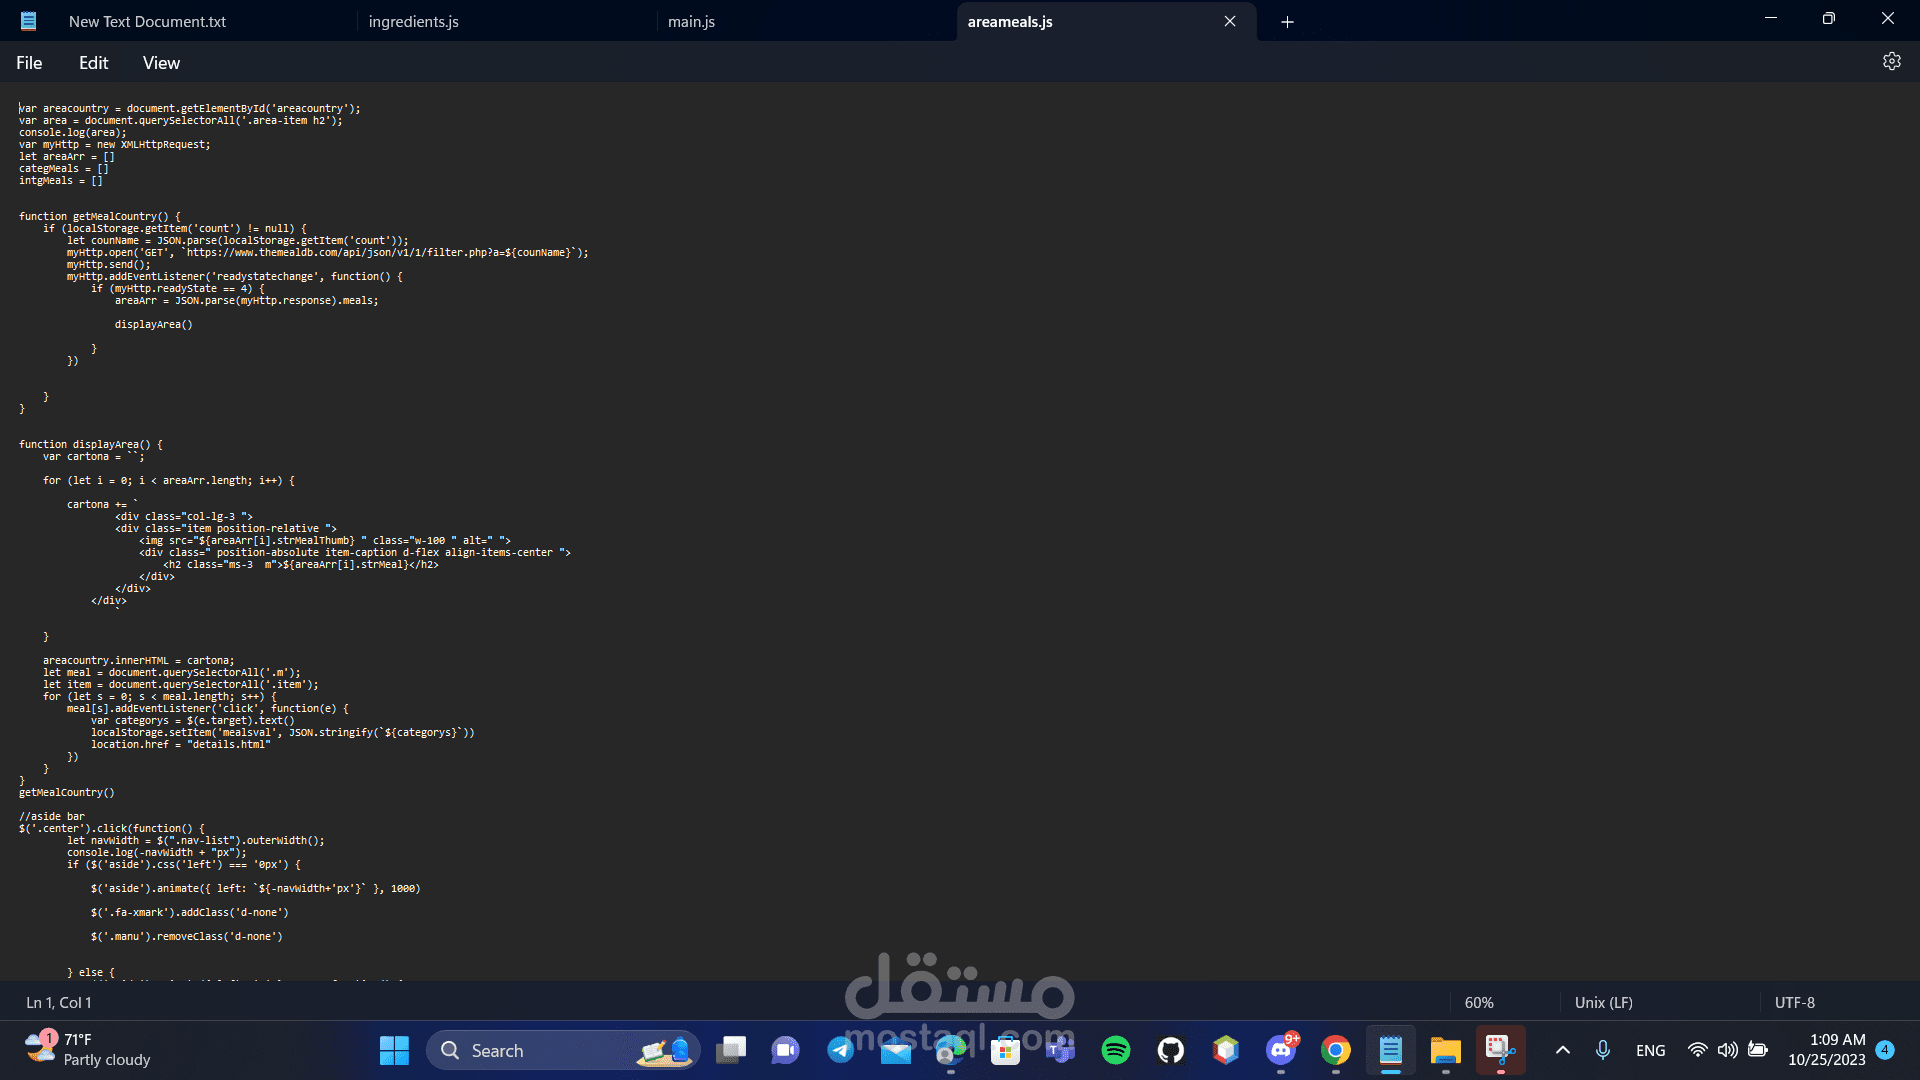Open Discord from the taskbar
1920x1080 pixels.
[x=1281, y=1050]
